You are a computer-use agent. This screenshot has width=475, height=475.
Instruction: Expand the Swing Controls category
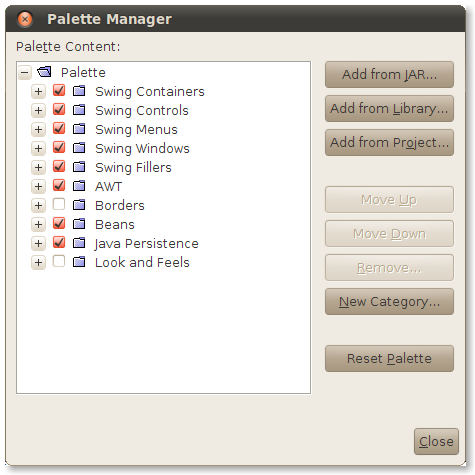(x=38, y=110)
